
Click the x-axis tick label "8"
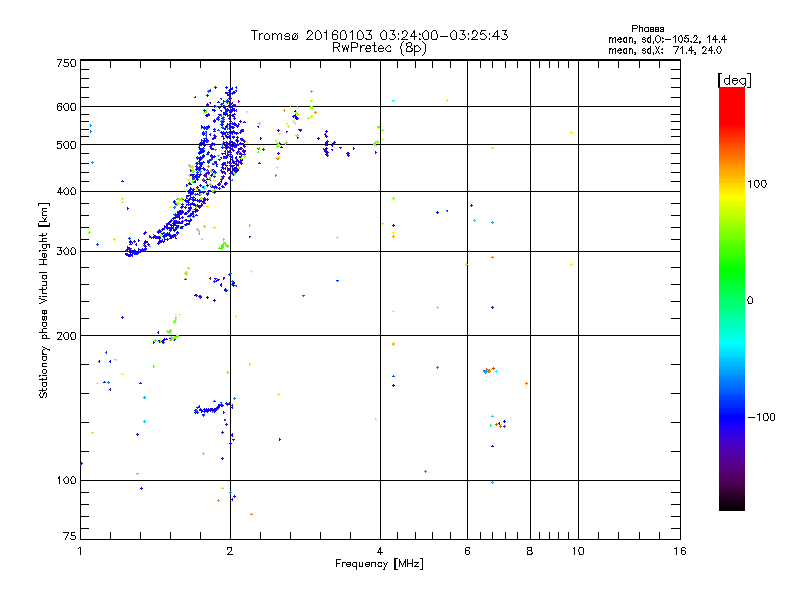[530, 551]
